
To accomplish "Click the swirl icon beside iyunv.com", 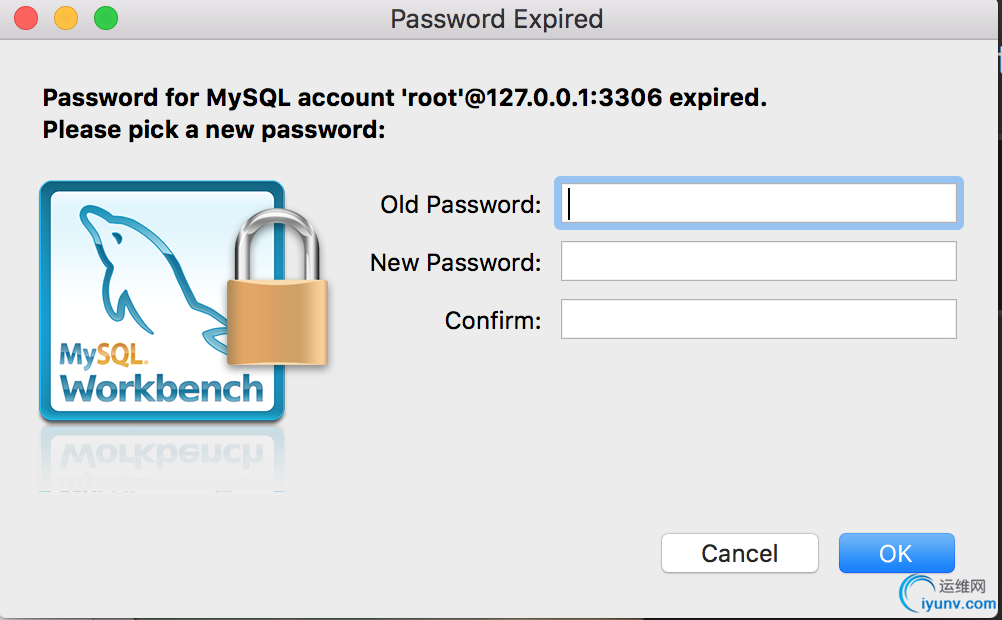I will 916,593.
